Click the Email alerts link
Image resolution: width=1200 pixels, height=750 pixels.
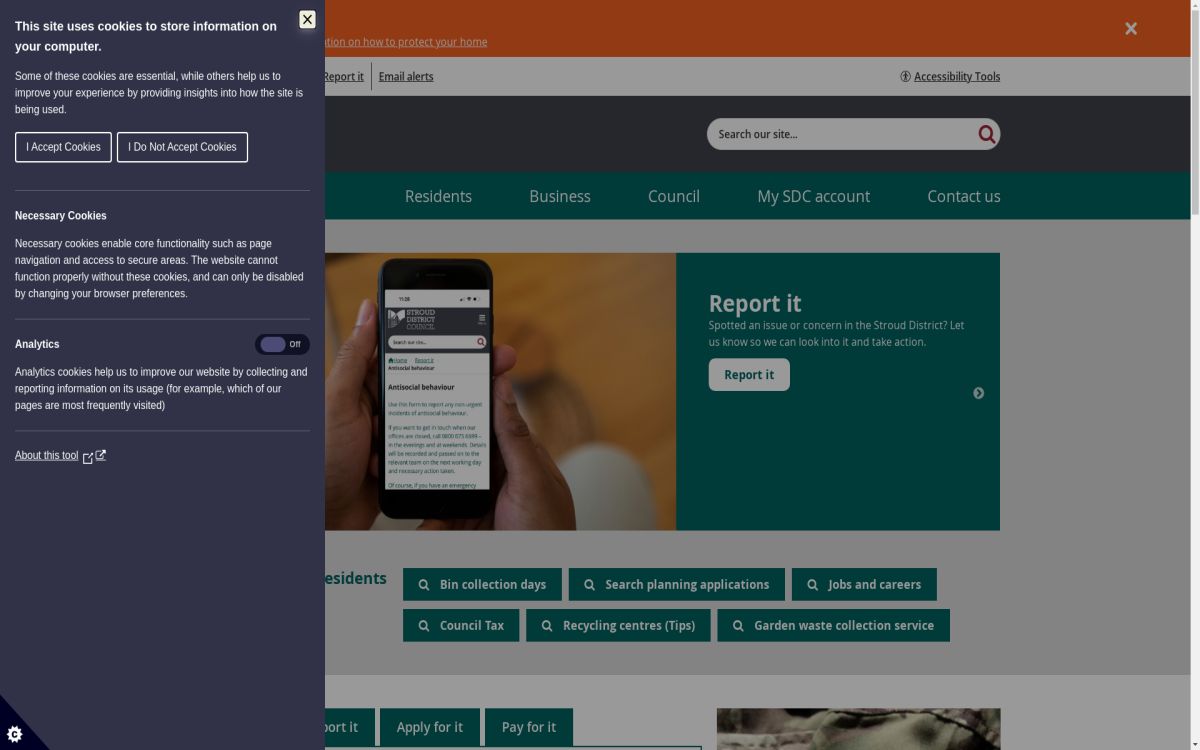[405, 77]
